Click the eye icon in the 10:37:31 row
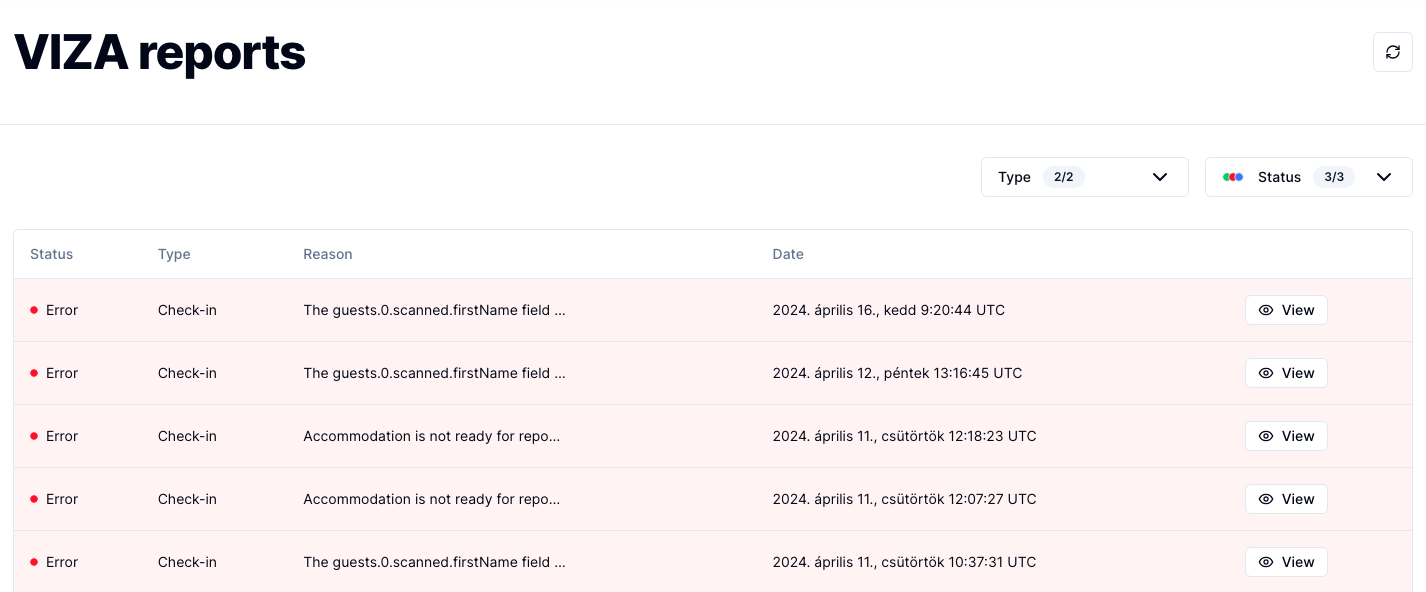This screenshot has width=1426, height=592. (x=1266, y=562)
